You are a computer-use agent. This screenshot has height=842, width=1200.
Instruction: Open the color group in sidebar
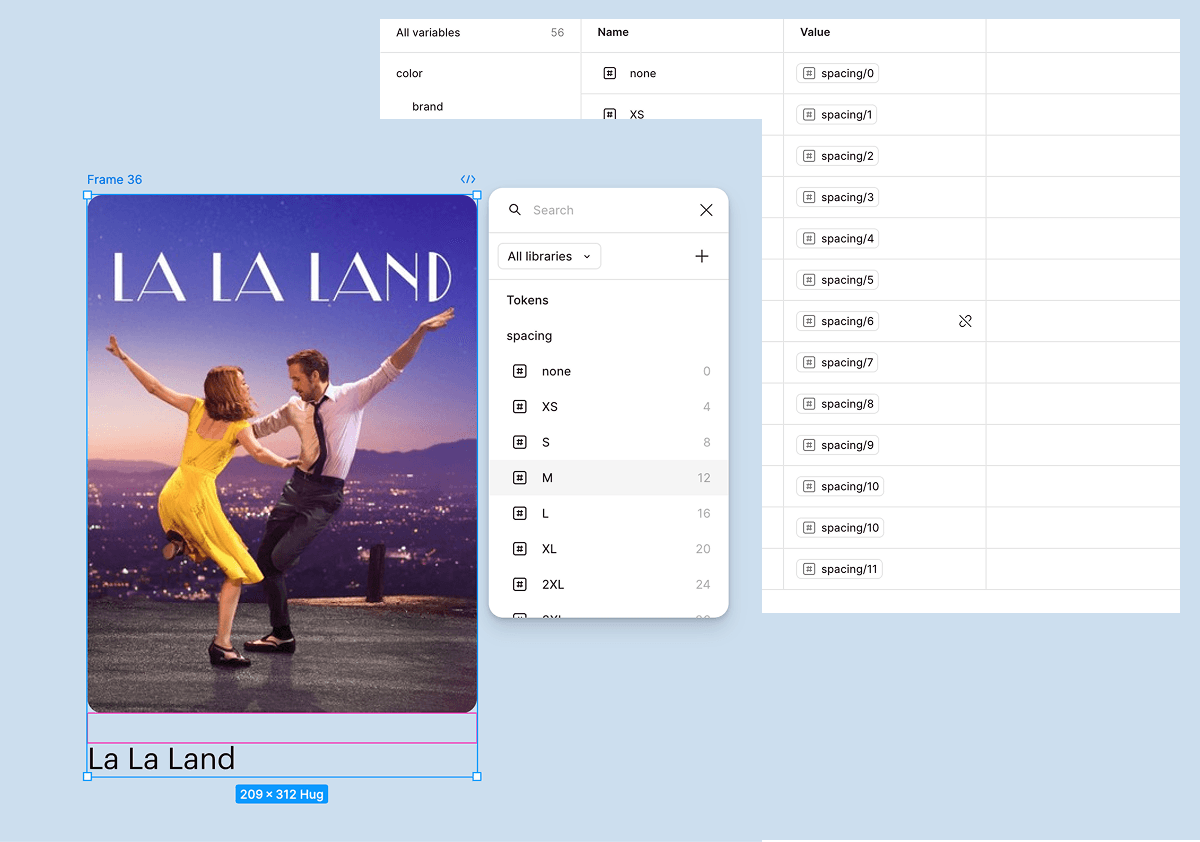coord(409,73)
